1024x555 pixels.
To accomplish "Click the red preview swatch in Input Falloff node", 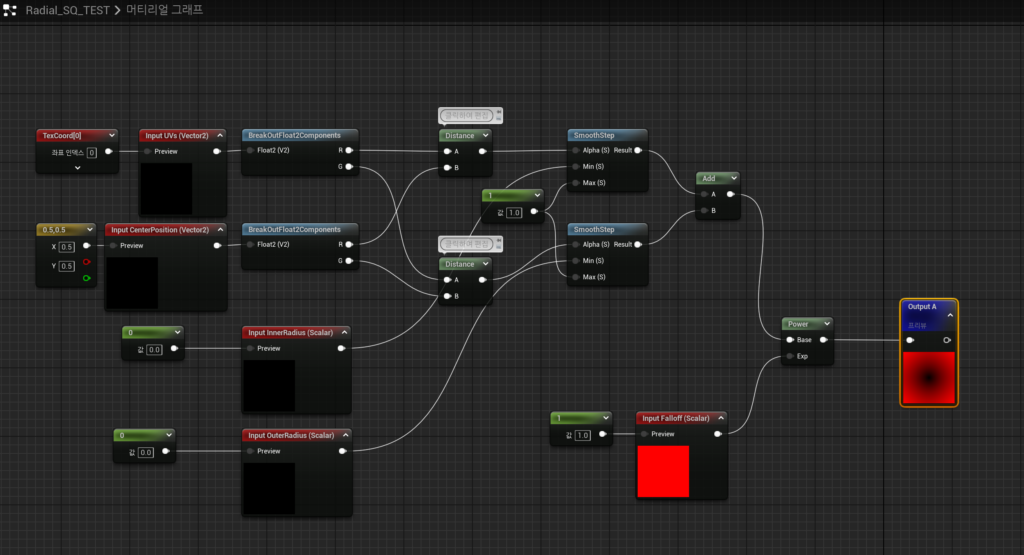I will (663, 471).
